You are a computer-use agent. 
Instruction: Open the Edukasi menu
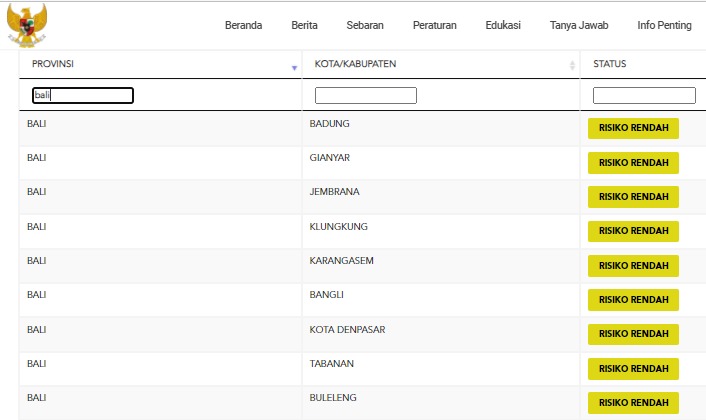502,26
